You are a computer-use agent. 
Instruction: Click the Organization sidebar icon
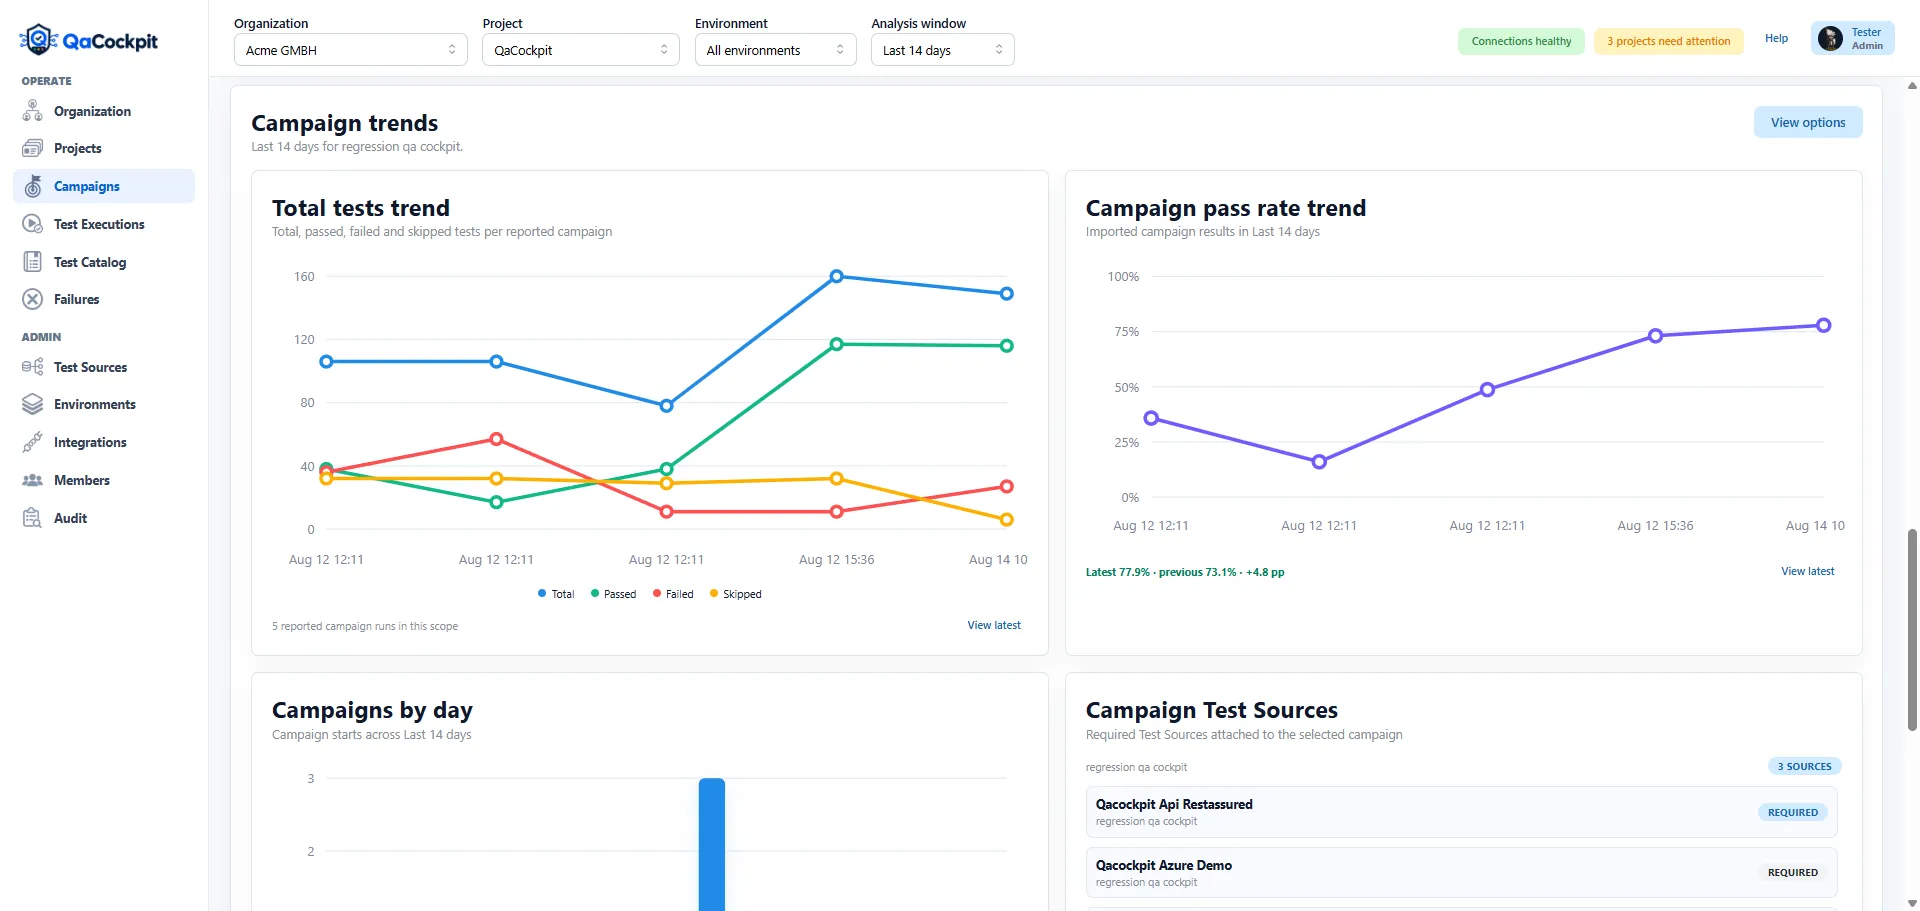(x=33, y=111)
